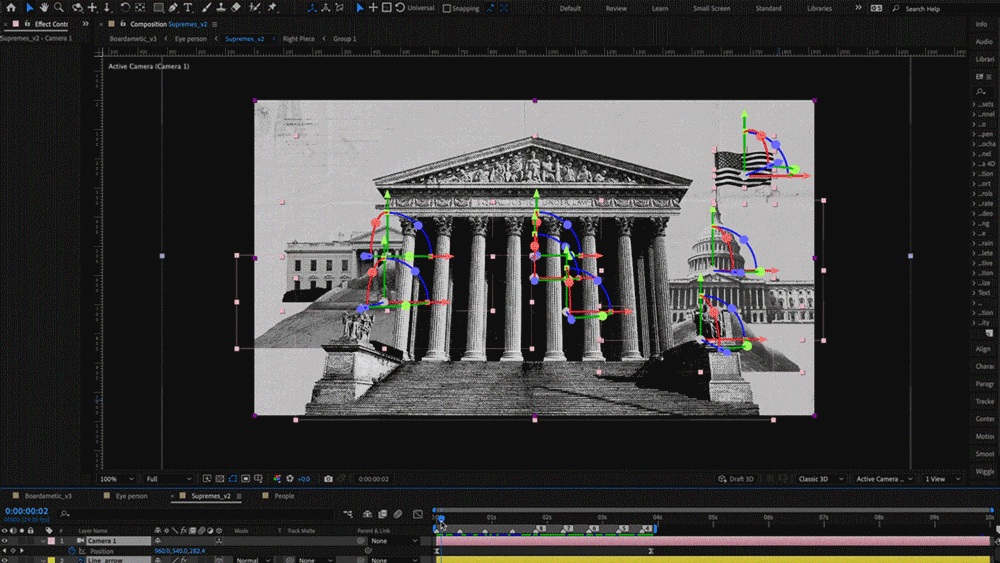Click the pink label swatch of Camera 1
1000x563 pixels.
tap(51, 541)
